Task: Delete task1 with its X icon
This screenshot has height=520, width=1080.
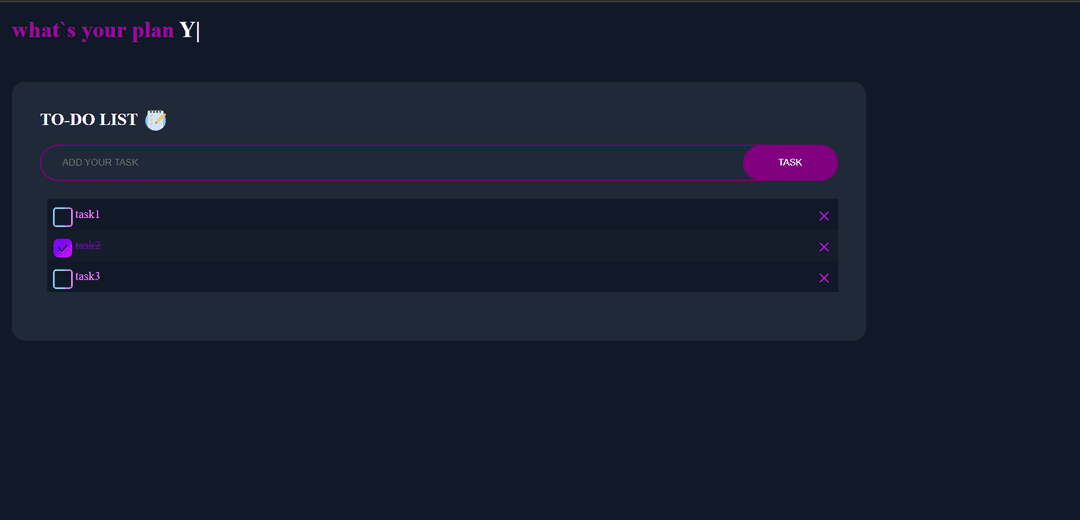Action: tap(824, 216)
